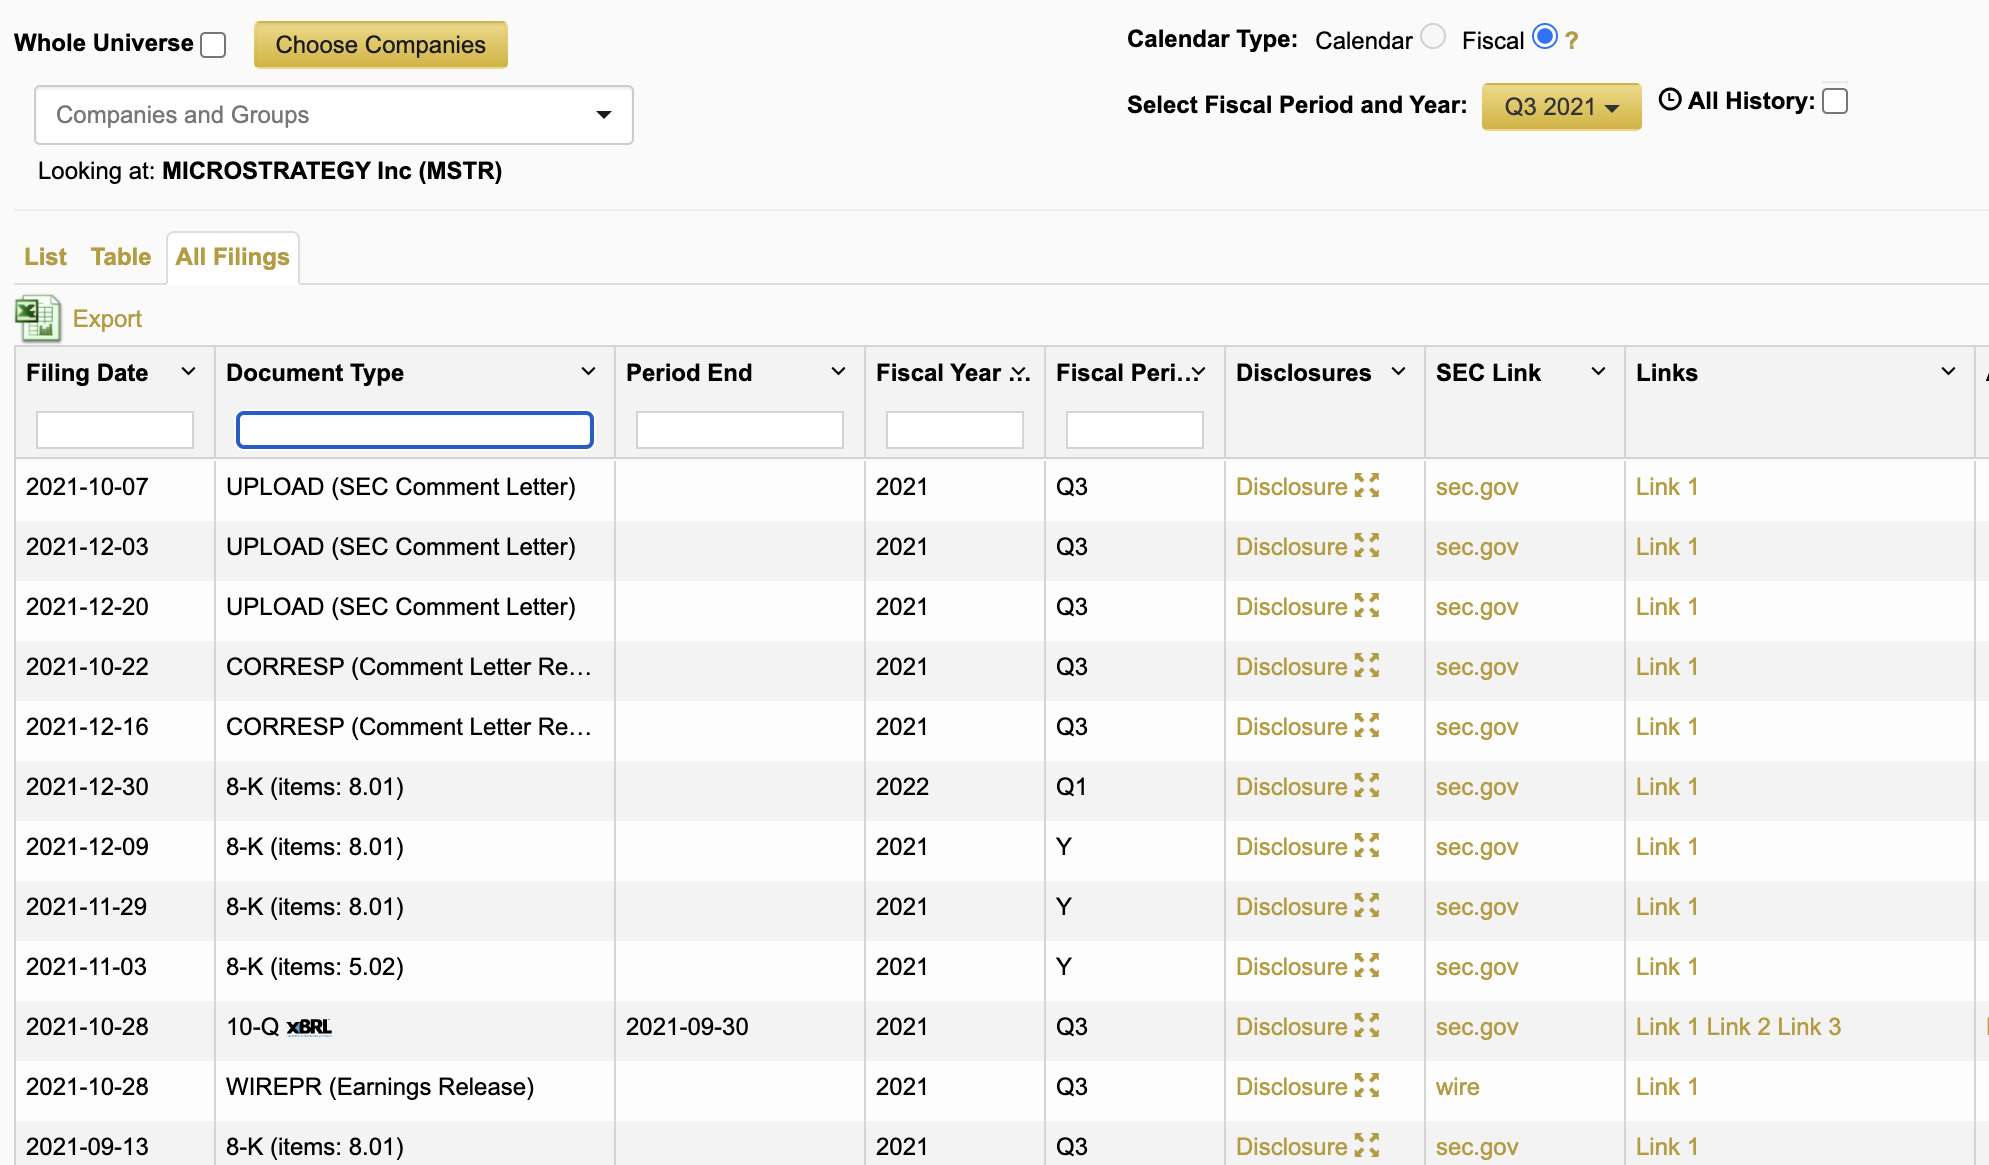
Task: Click the XBRL icon next to 10-Q
Action: click(309, 1027)
